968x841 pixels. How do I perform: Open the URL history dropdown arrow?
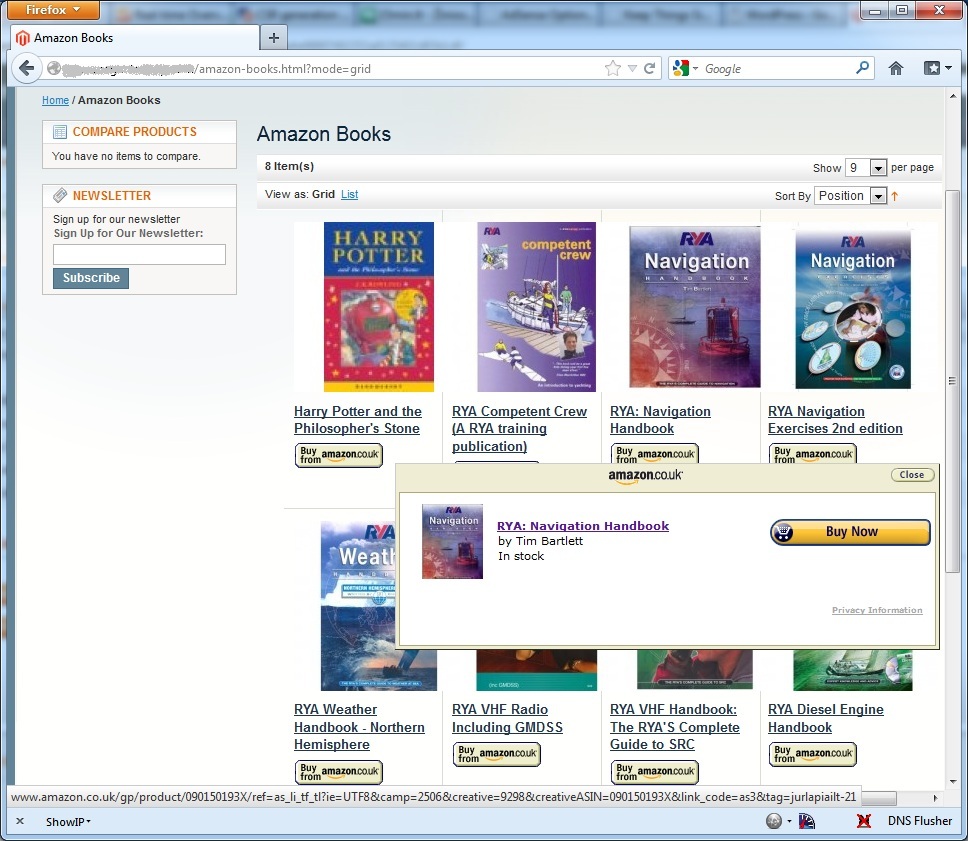pyautogui.click(x=632, y=69)
